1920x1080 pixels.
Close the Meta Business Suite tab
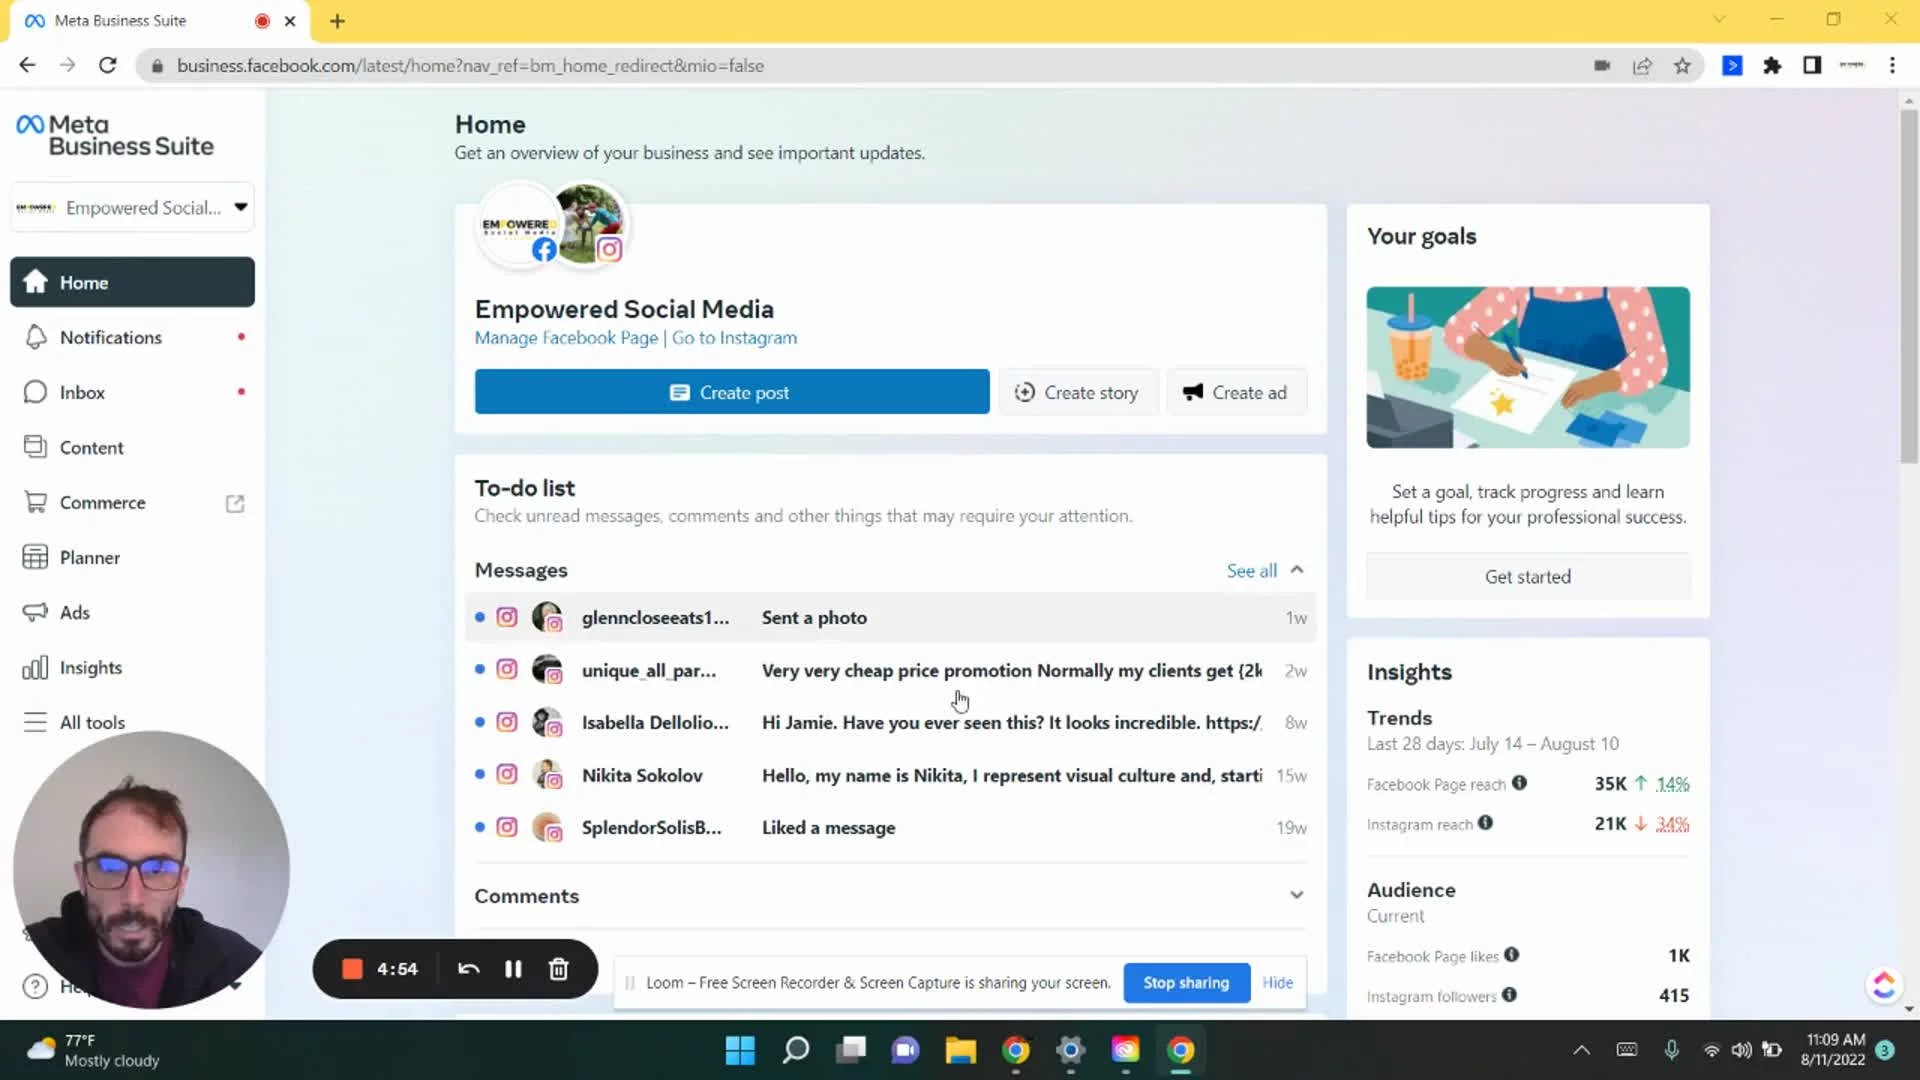click(x=290, y=21)
